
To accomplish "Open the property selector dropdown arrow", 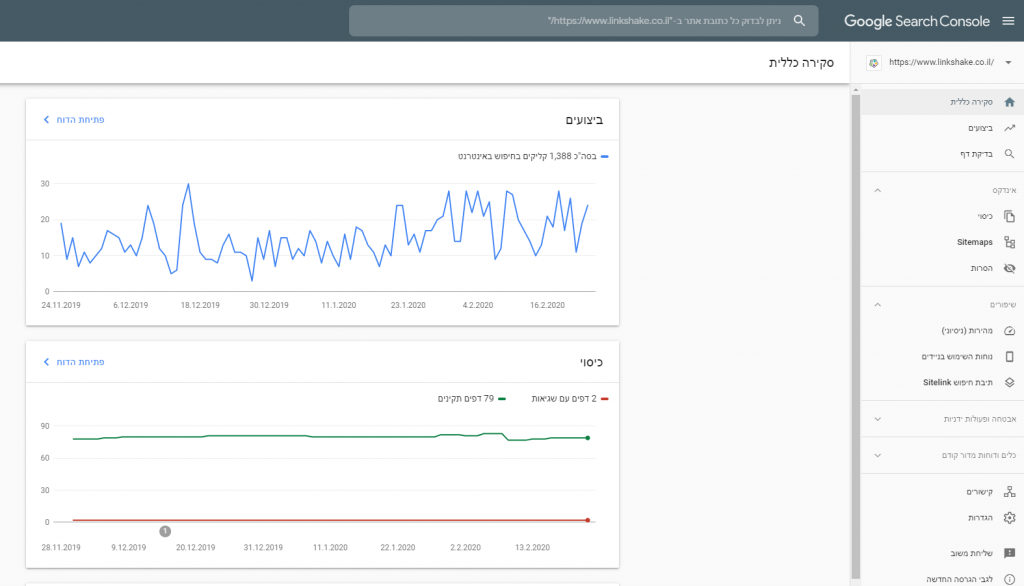I will point(1008,63).
